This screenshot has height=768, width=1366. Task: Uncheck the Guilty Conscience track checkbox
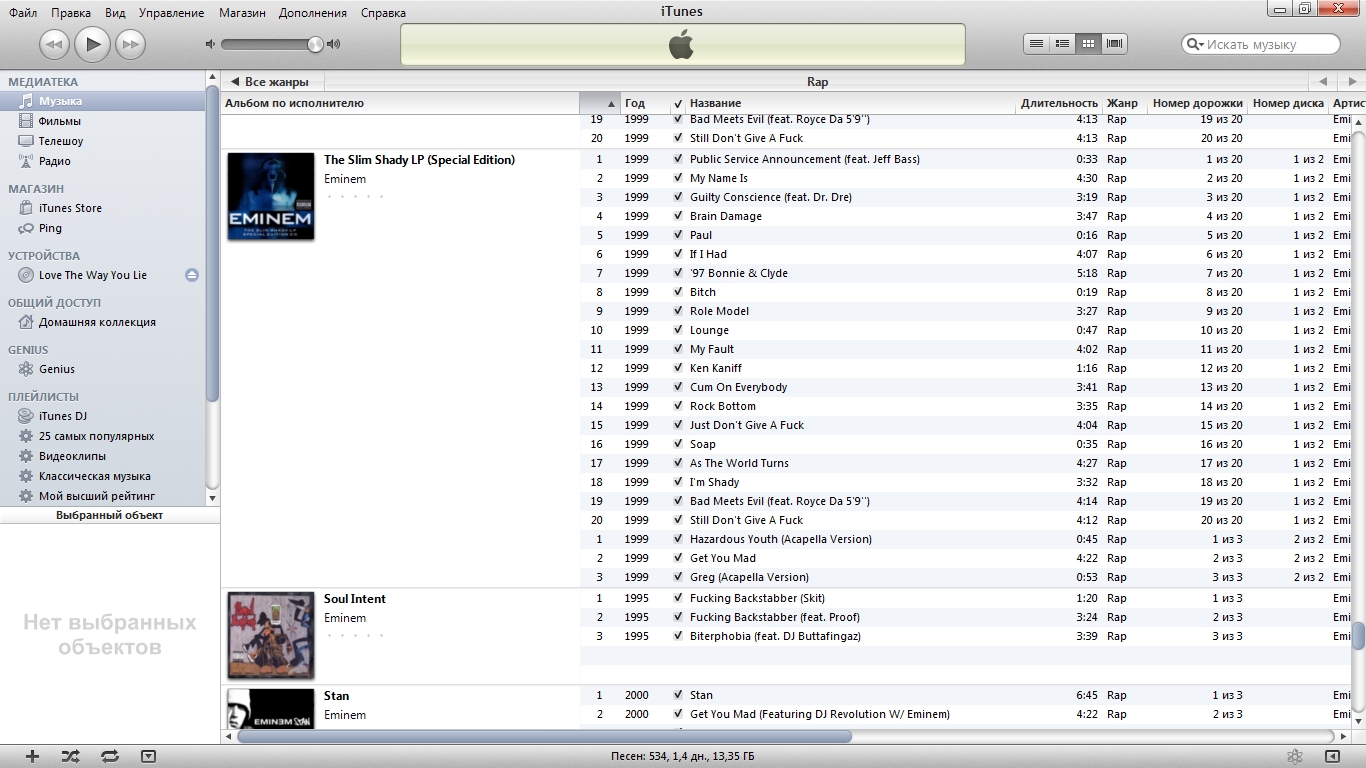[678, 197]
